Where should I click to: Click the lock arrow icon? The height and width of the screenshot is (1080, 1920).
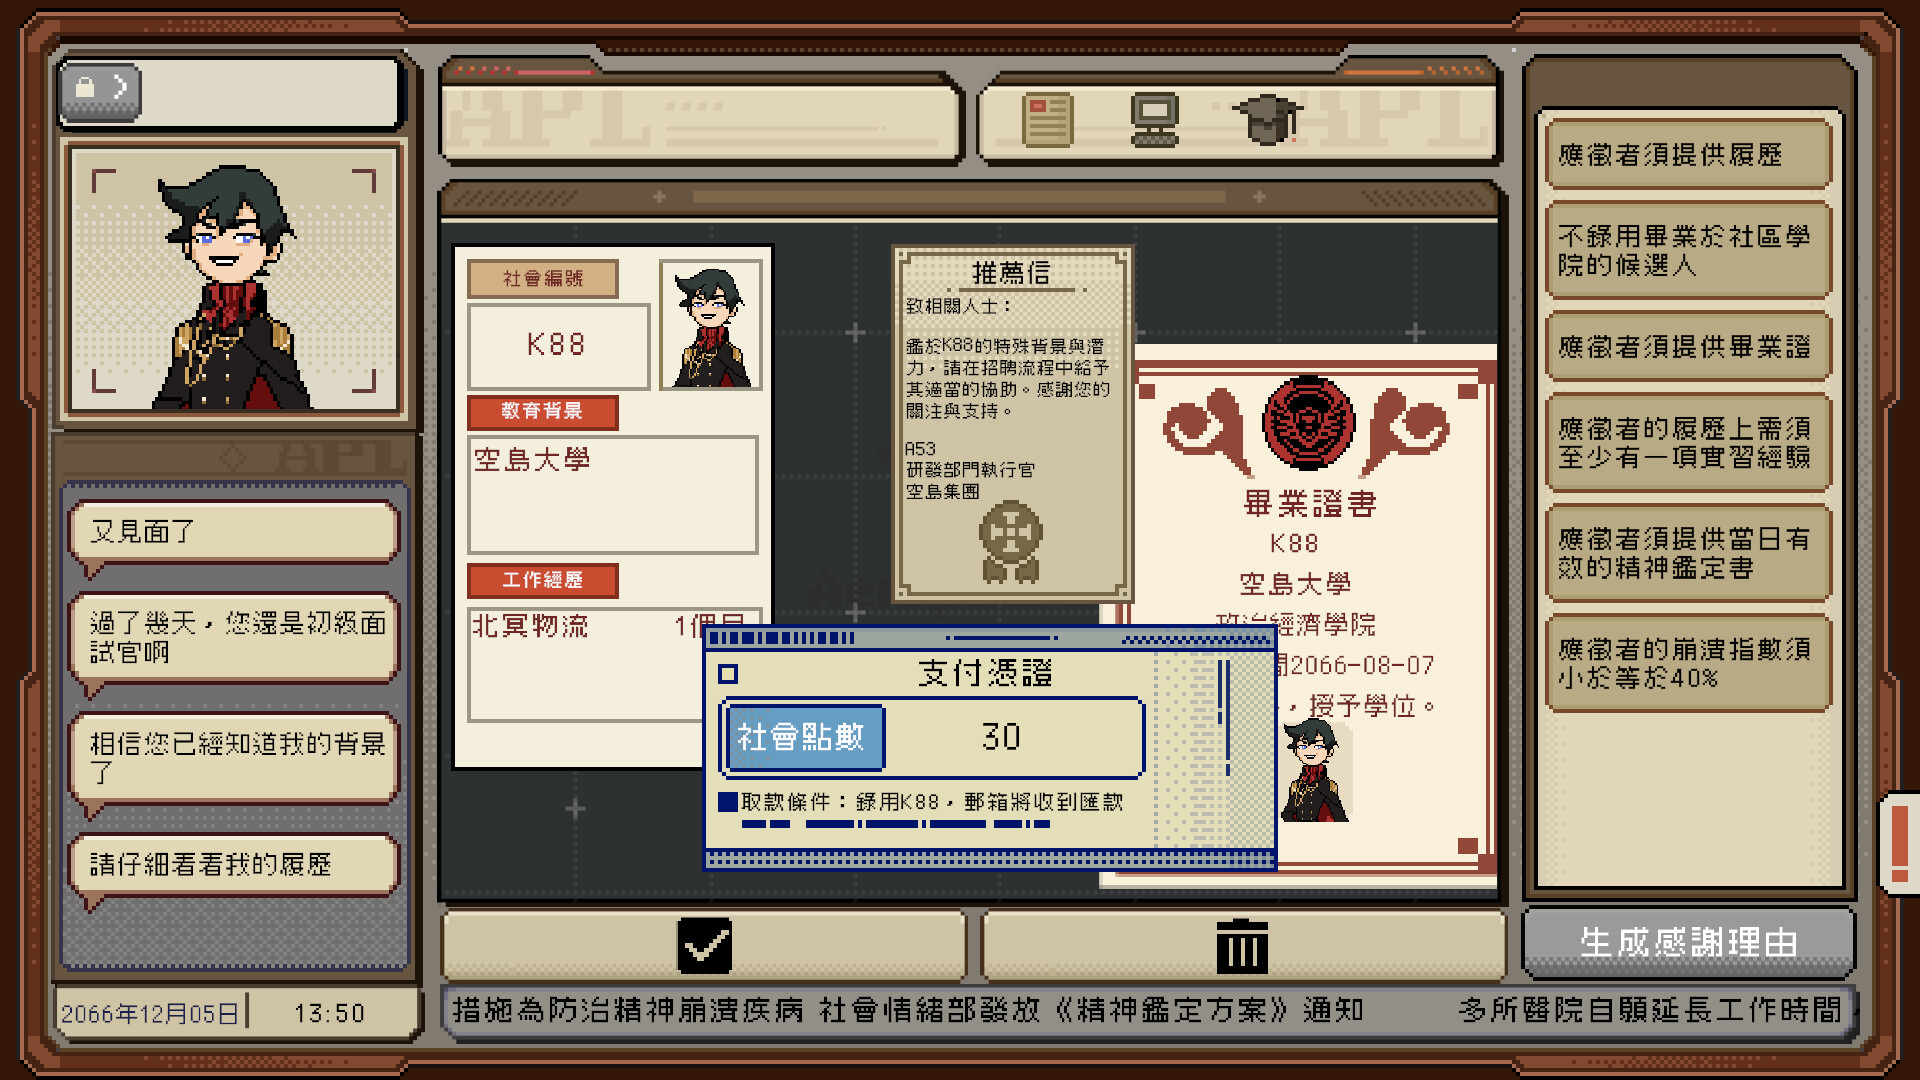pos(101,89)
